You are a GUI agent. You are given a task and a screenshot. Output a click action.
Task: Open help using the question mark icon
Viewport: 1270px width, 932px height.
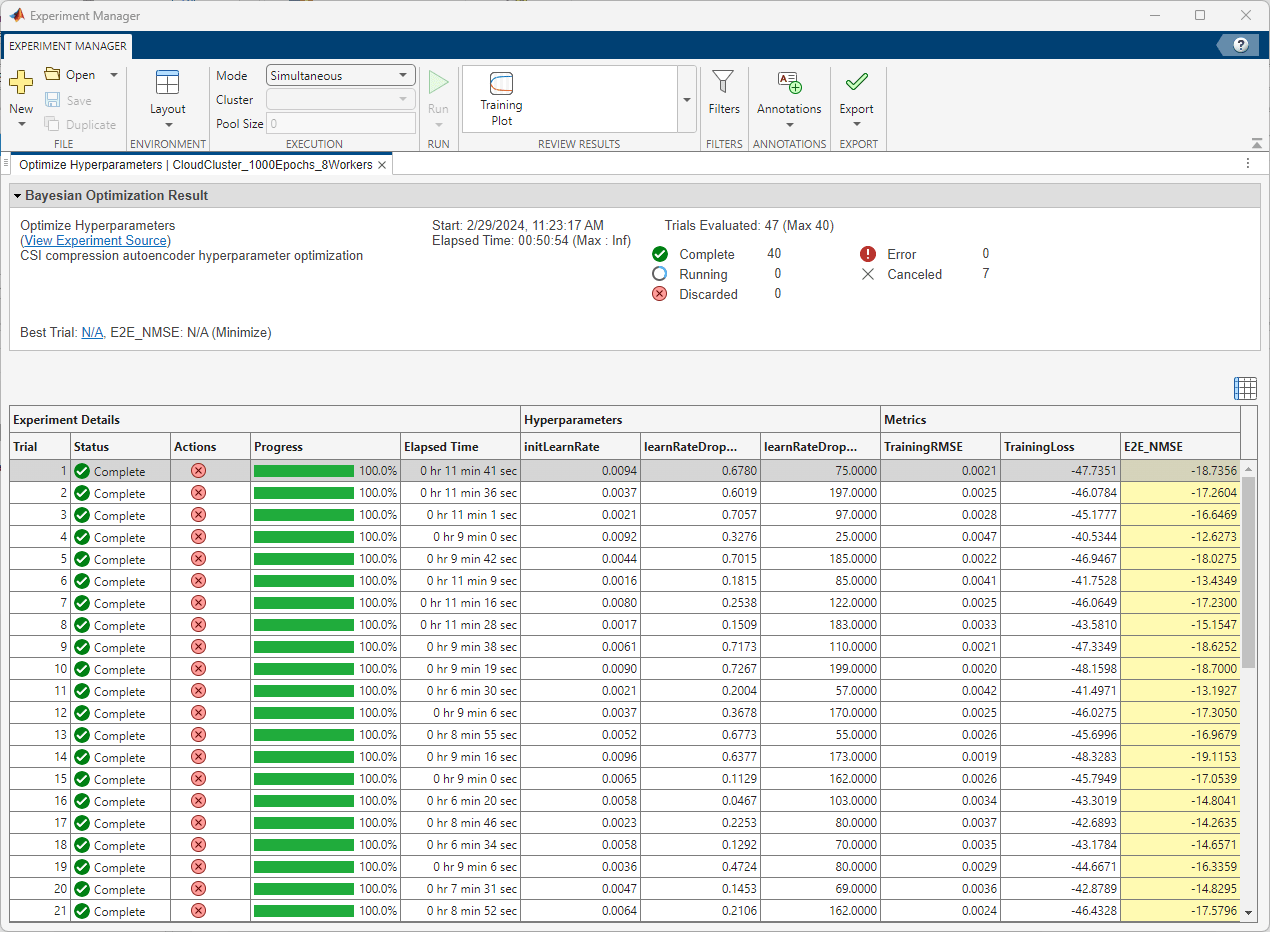(x=1240, y=44)
